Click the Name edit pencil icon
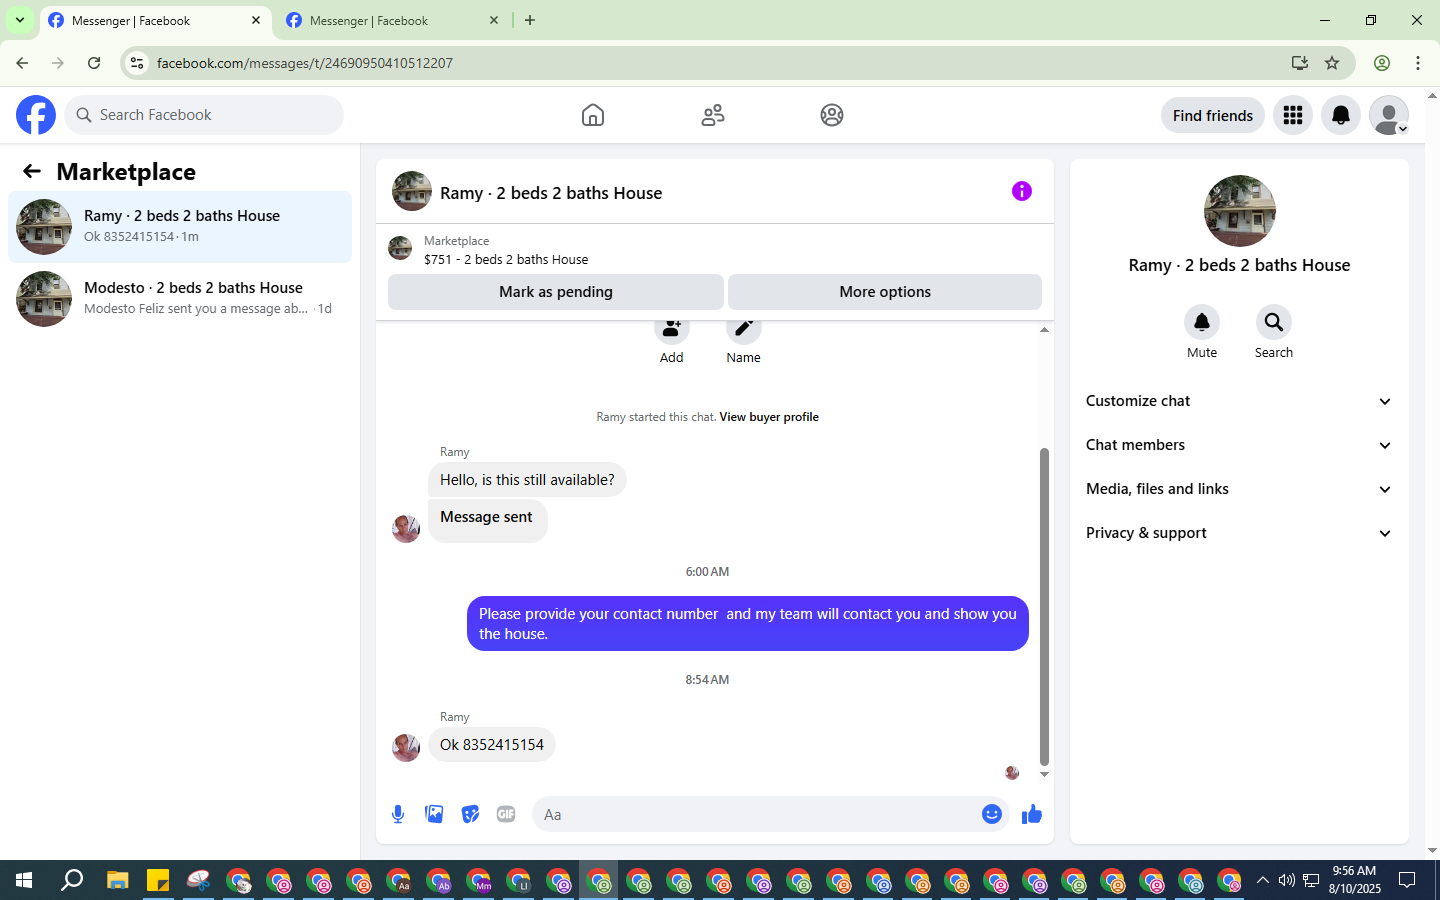Image resolution: width=1440 pixels, height=900 pixels. (x=744, y=329)
